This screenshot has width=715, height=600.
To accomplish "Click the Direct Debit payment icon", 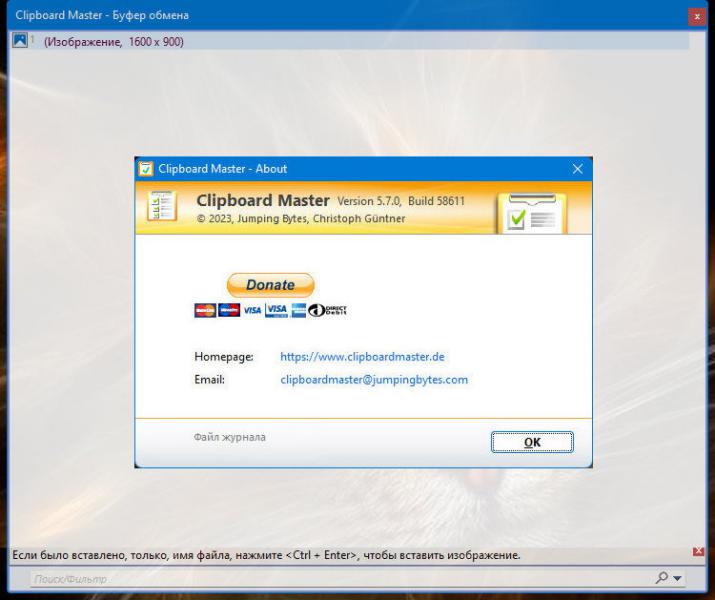I will click(x=327, y=310).
